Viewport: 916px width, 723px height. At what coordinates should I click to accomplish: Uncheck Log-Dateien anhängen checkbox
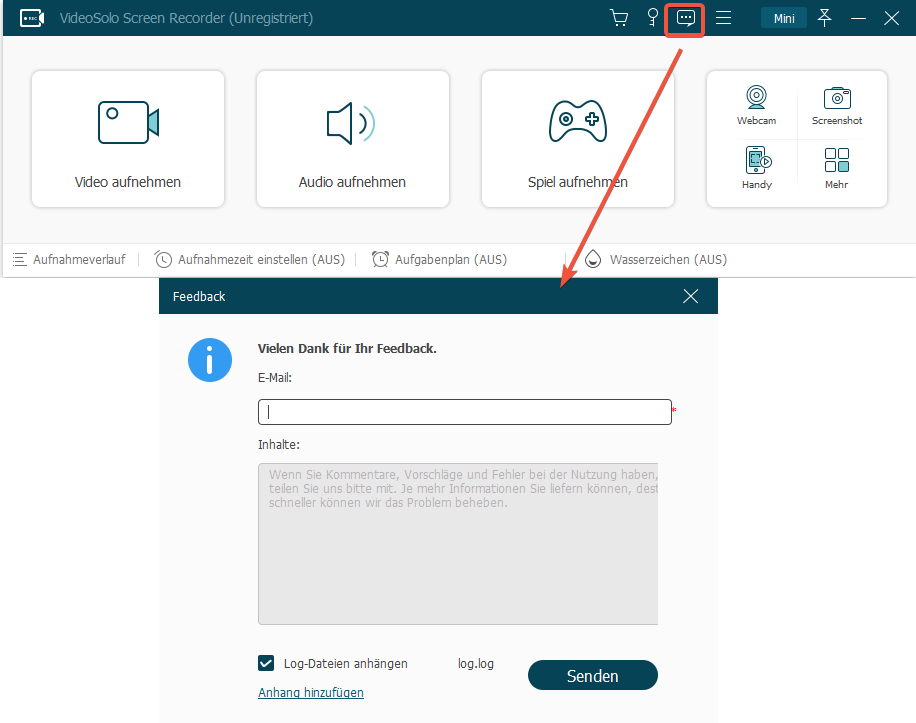pyautogui.click(x=266, y=663)
